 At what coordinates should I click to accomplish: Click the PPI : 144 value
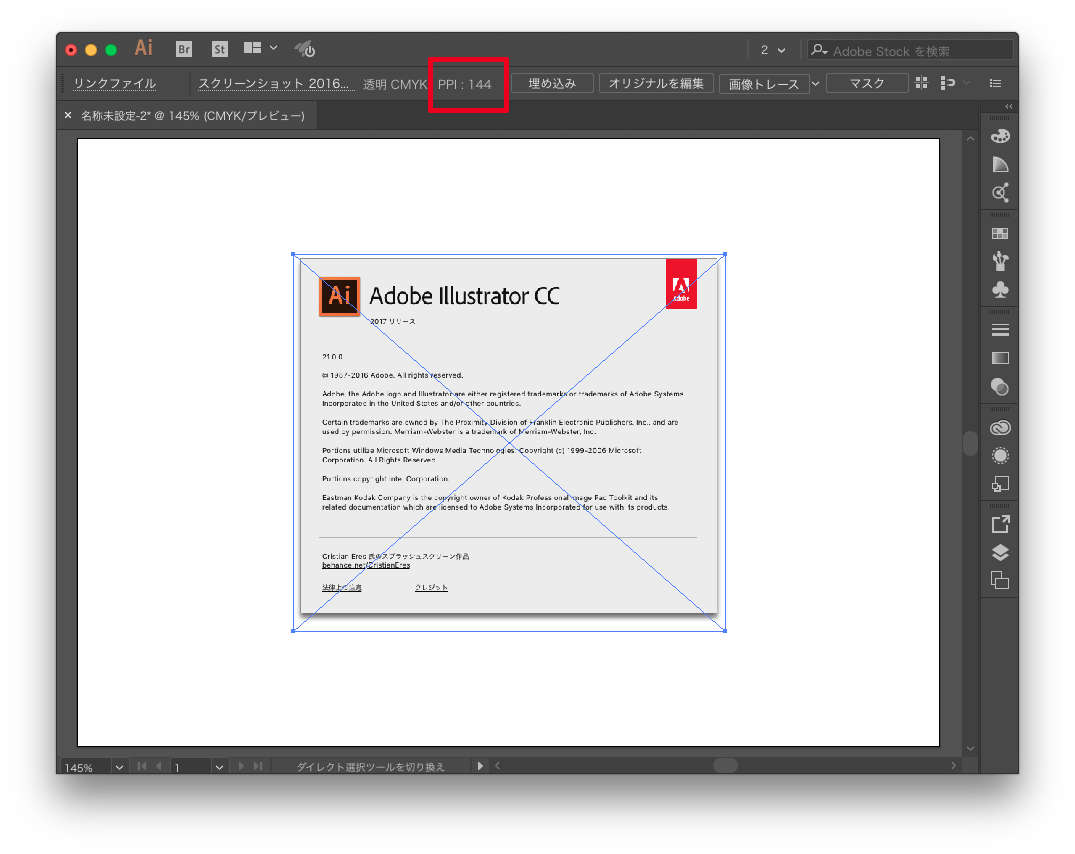click(465, 84)
